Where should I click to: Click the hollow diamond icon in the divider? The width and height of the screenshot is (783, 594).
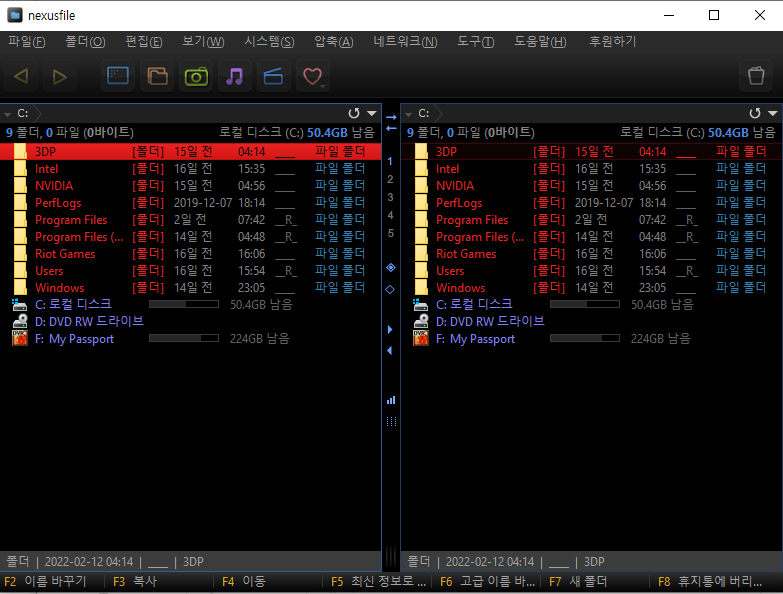(x=390, y=290)
